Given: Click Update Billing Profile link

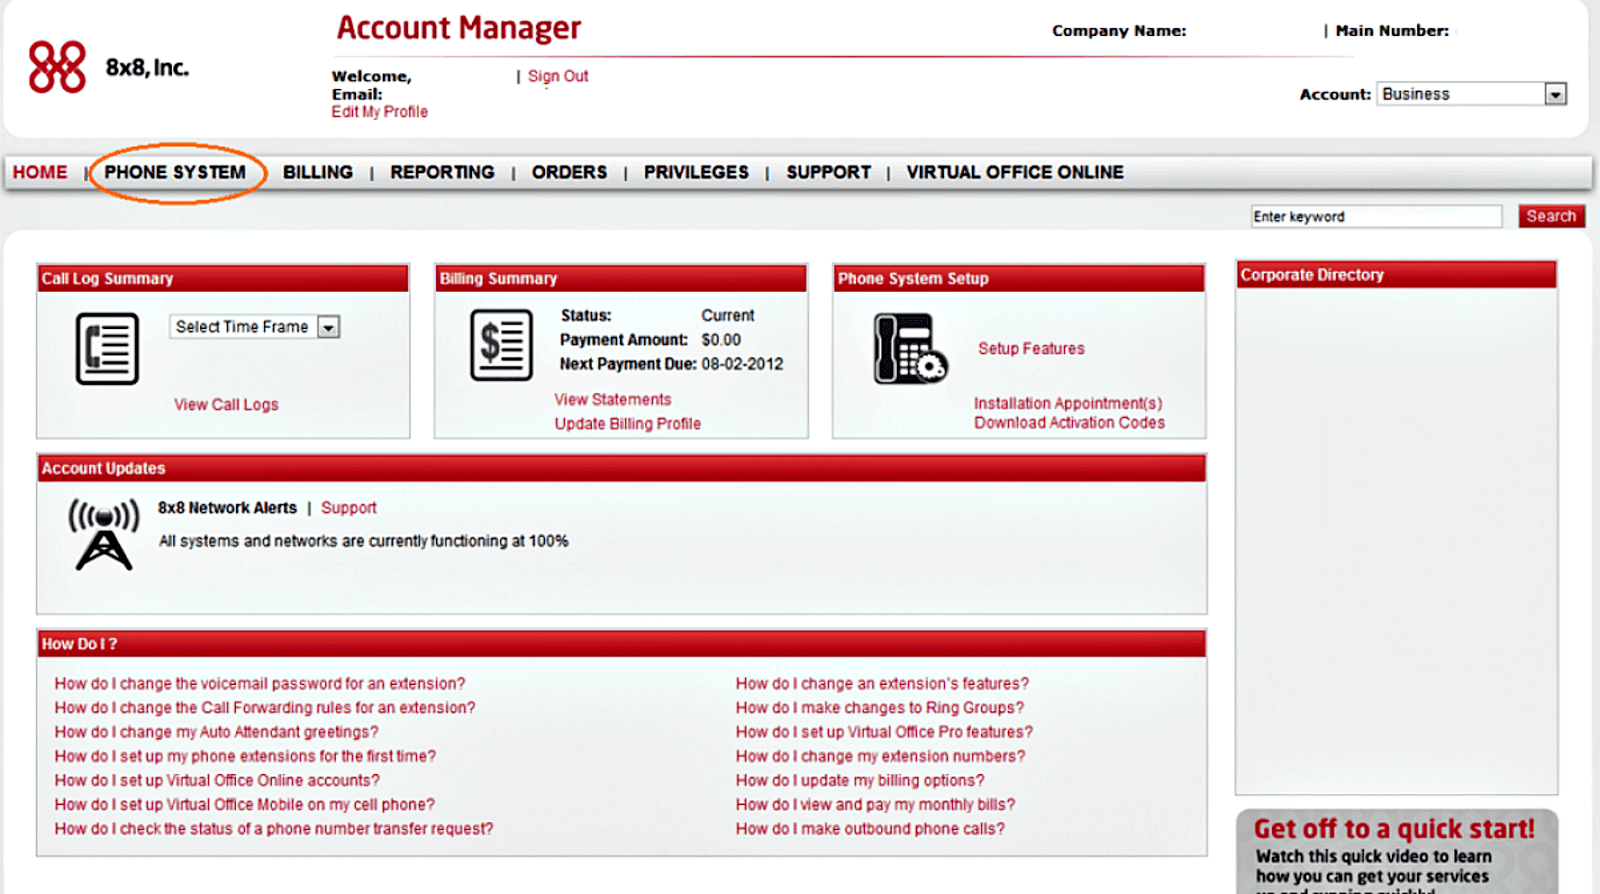Looking at the screenshot, I should click(x=628, y=423).
